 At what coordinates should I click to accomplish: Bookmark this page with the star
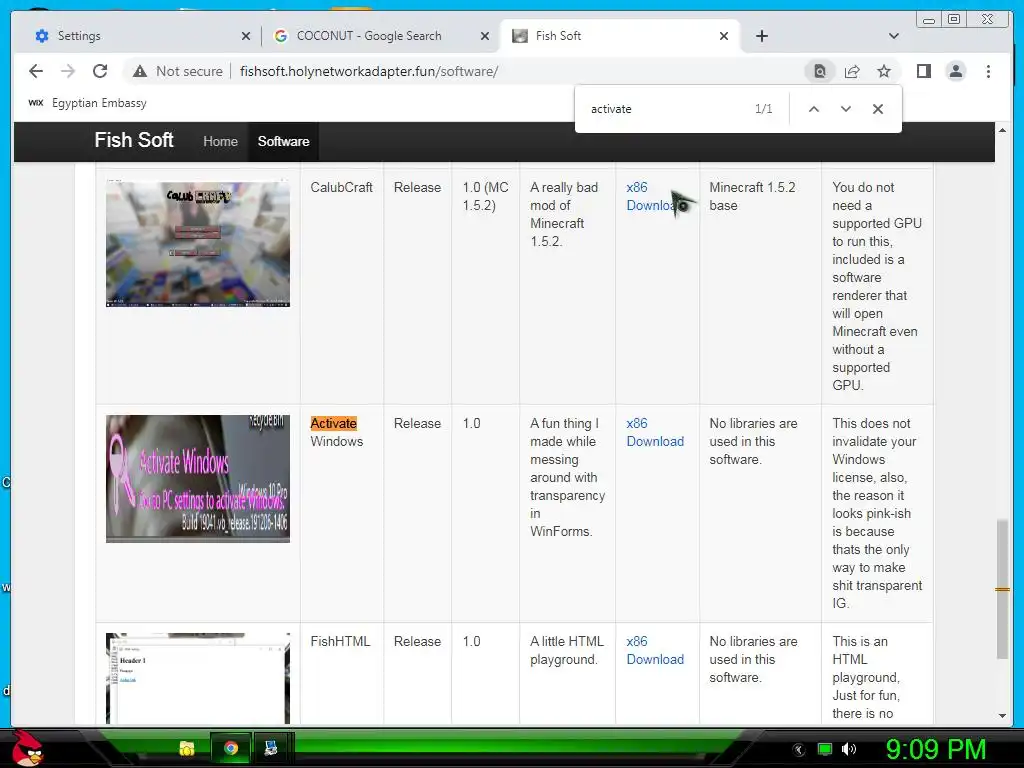884,71
